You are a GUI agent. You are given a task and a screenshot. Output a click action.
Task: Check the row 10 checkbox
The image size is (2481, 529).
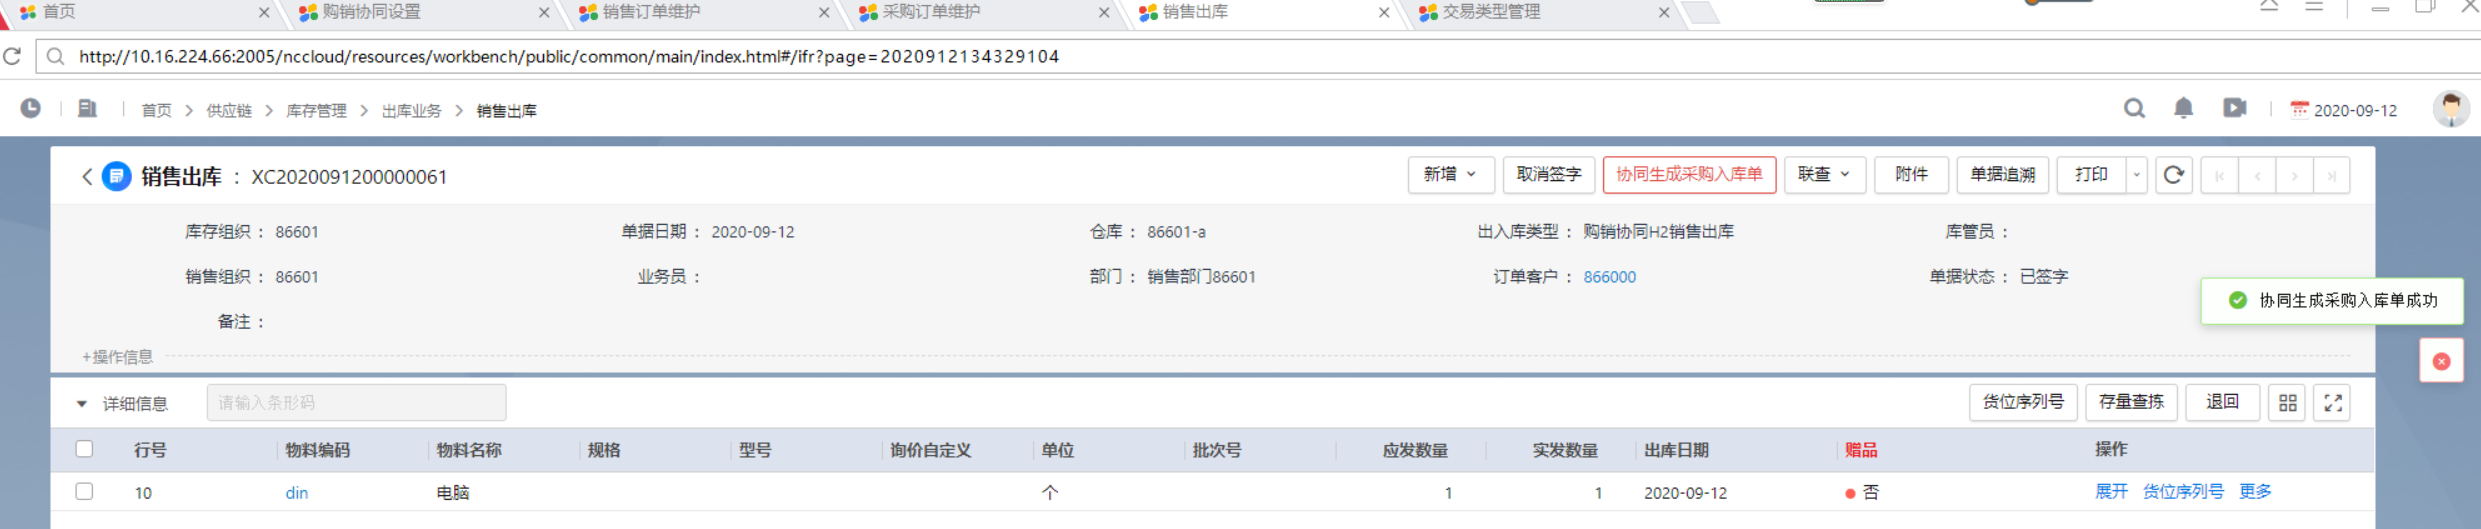tap(84, 491)
